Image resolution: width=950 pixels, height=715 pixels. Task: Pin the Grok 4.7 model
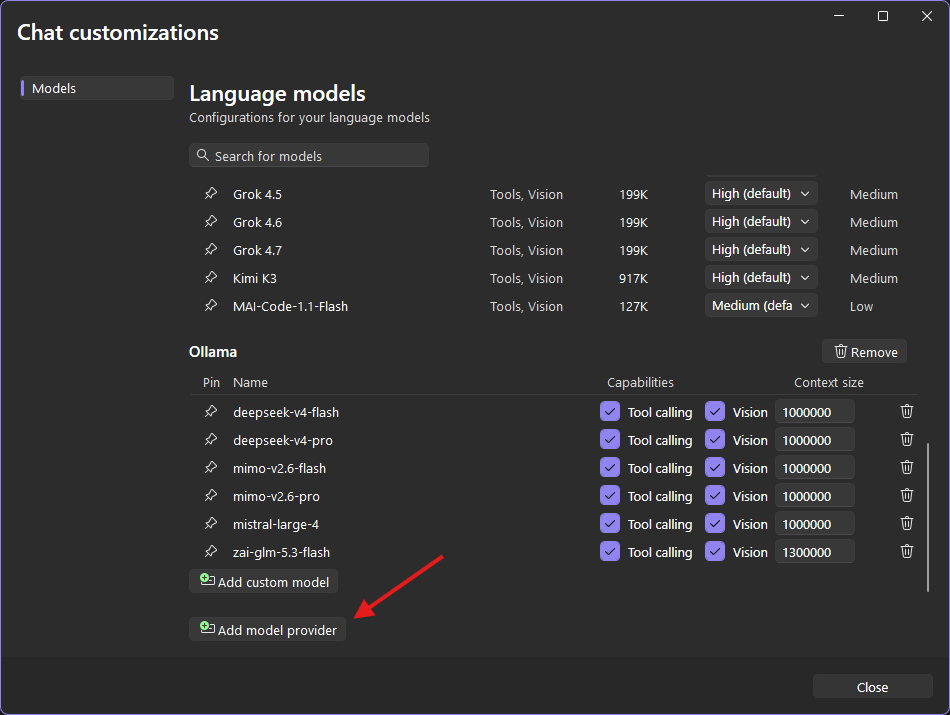tap(211, 249)
